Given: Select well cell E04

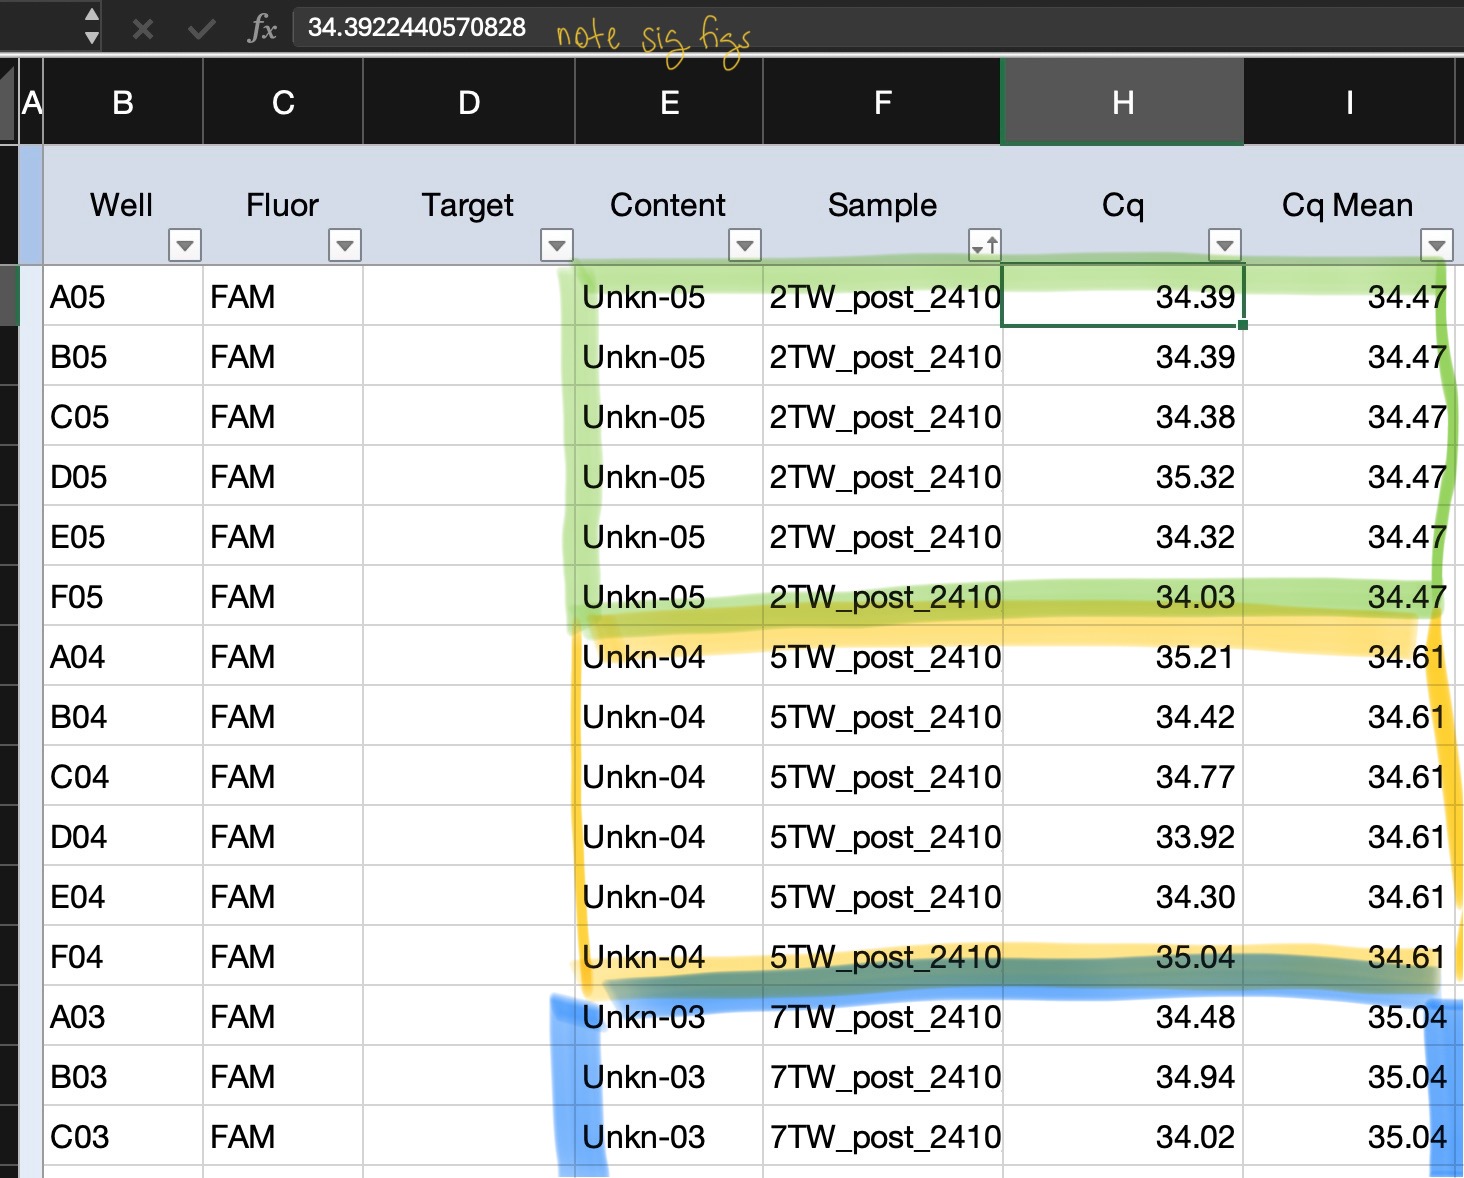Looking at the screenshot, I should coord(123,896).
